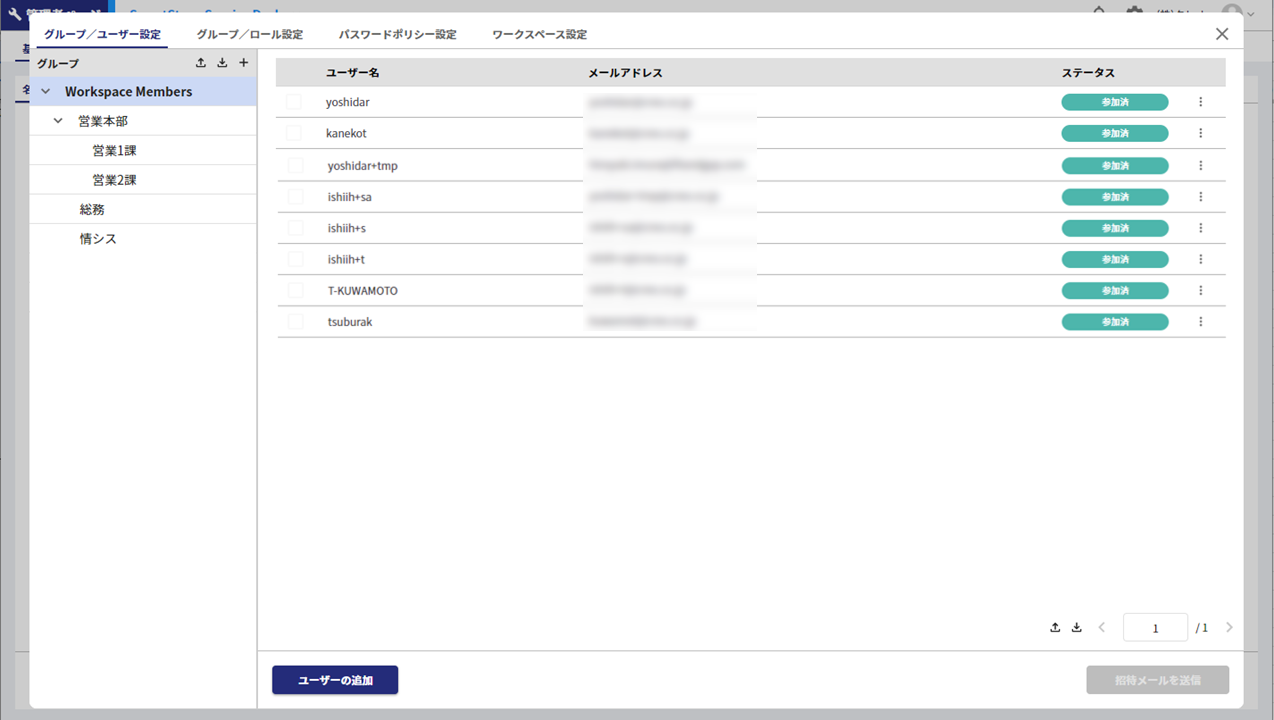Close the settings dialog with X
1274x720 pixels.
click(x=1221, y=34)
